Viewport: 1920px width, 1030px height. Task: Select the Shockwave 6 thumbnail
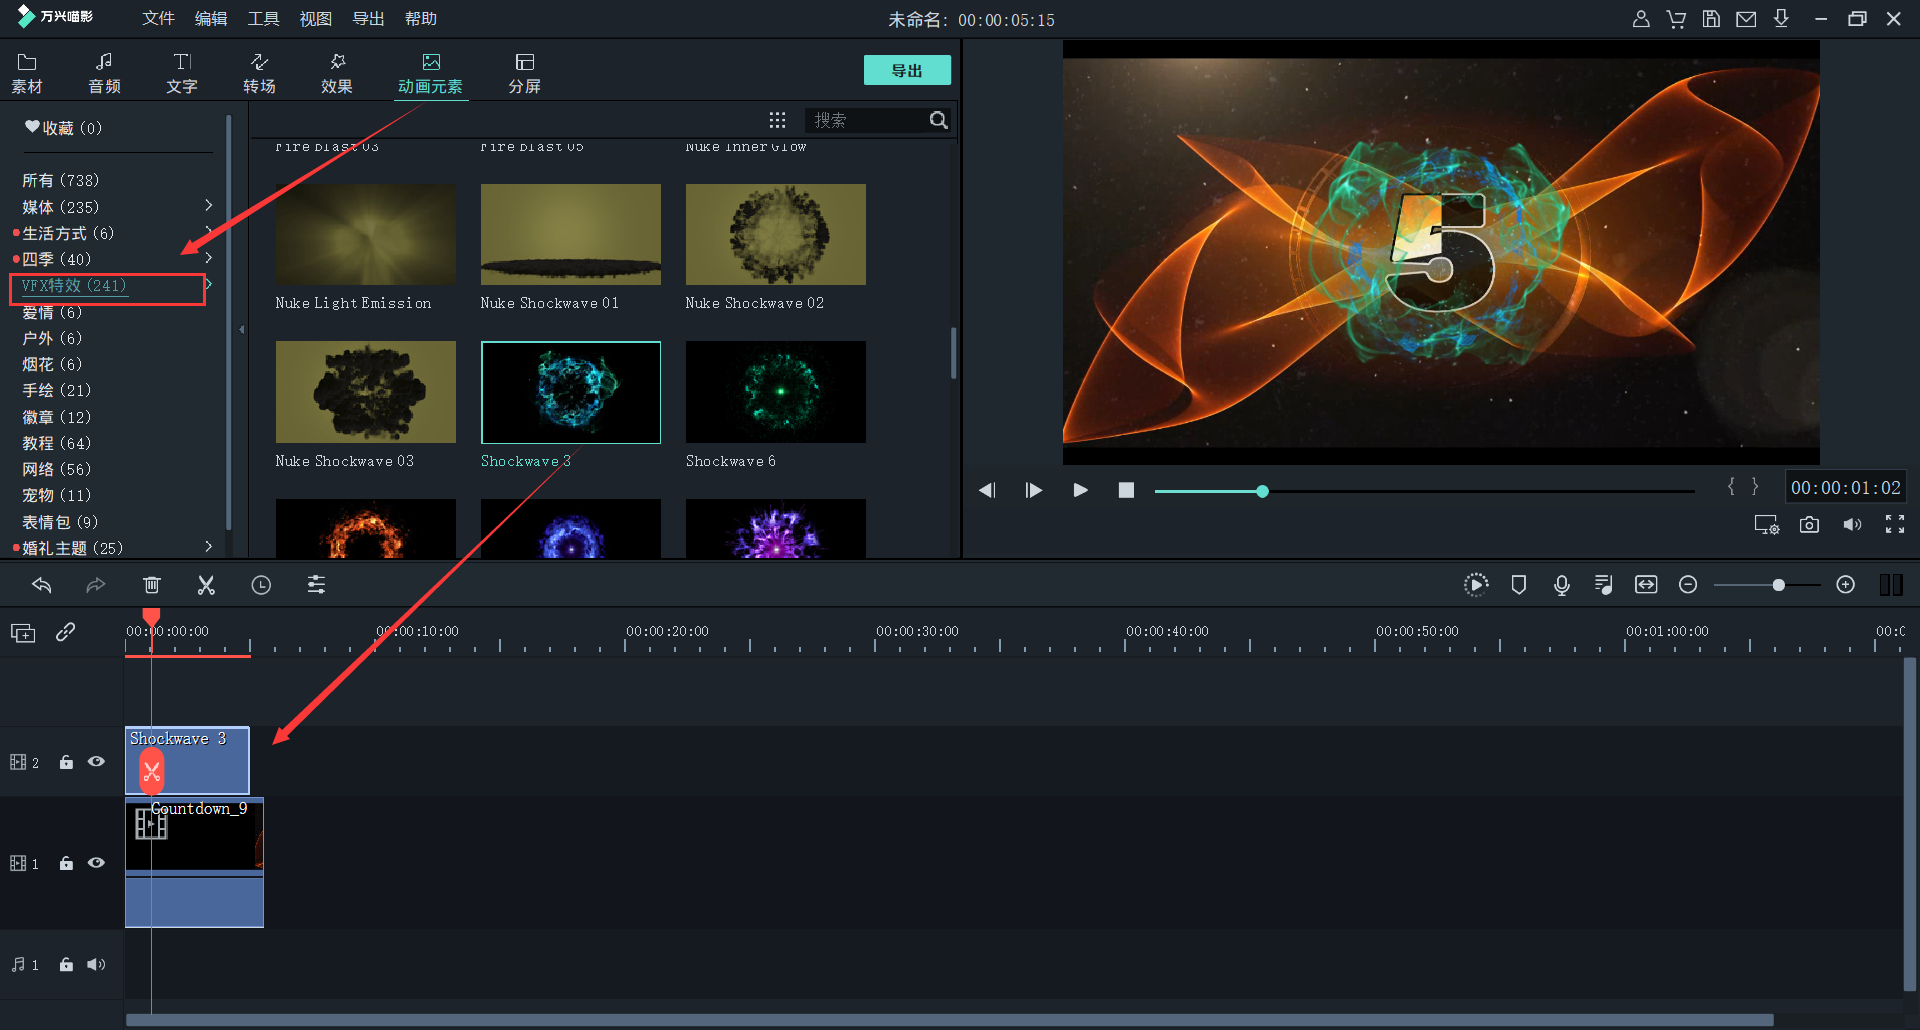775,392
